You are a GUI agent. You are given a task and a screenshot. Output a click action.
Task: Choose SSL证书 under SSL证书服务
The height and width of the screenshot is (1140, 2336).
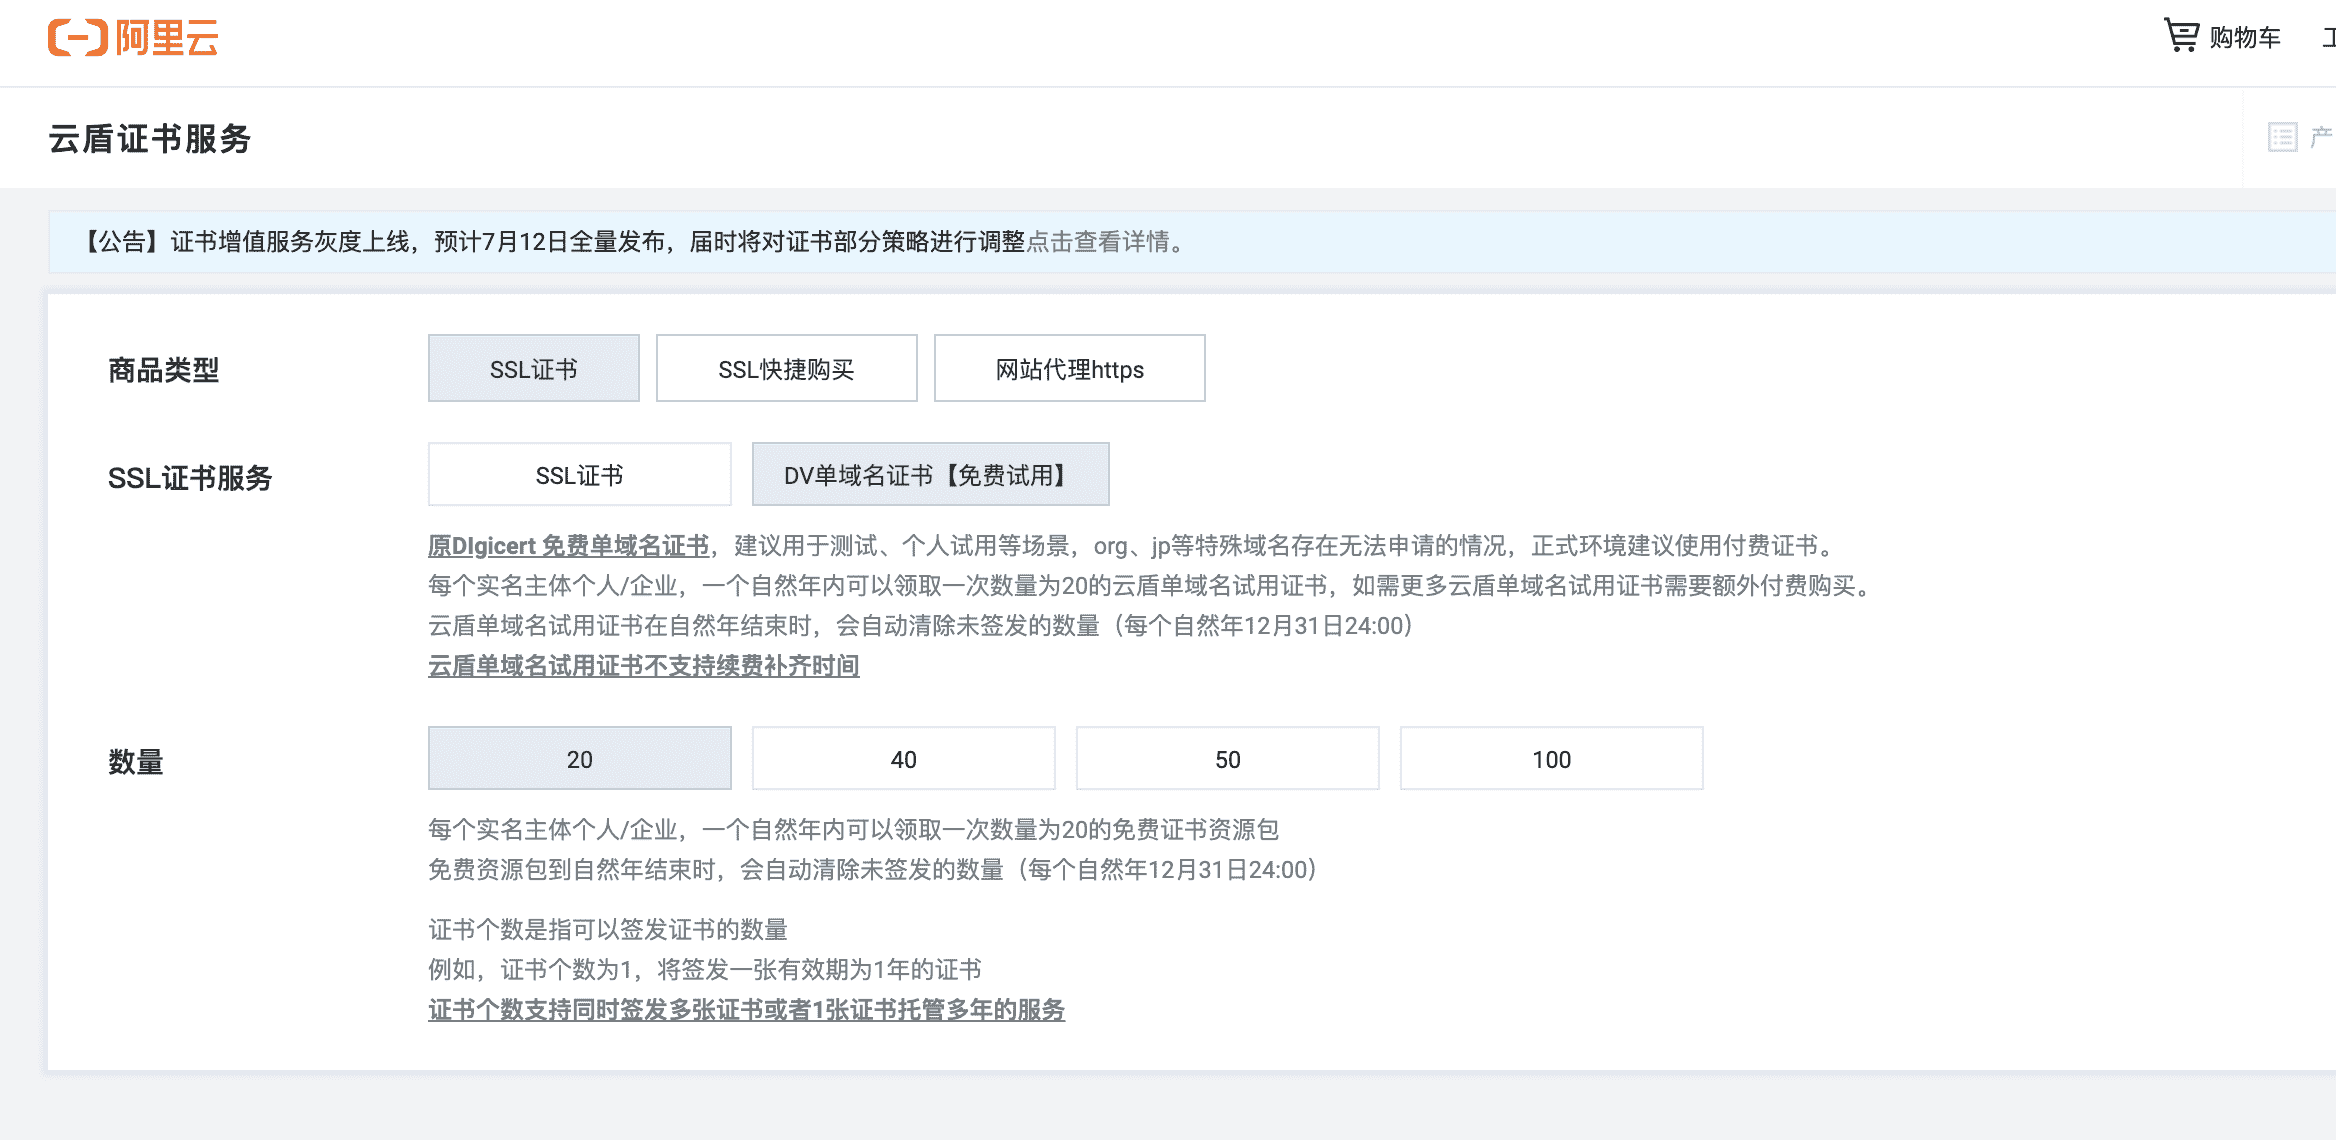[x=580, y=475]
